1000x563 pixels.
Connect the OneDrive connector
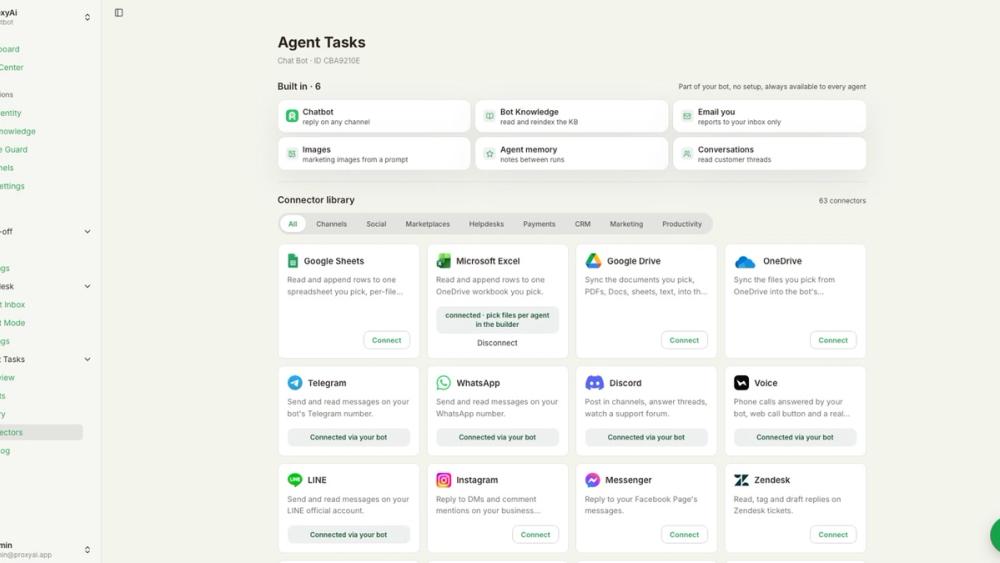(x=833, y=340)
